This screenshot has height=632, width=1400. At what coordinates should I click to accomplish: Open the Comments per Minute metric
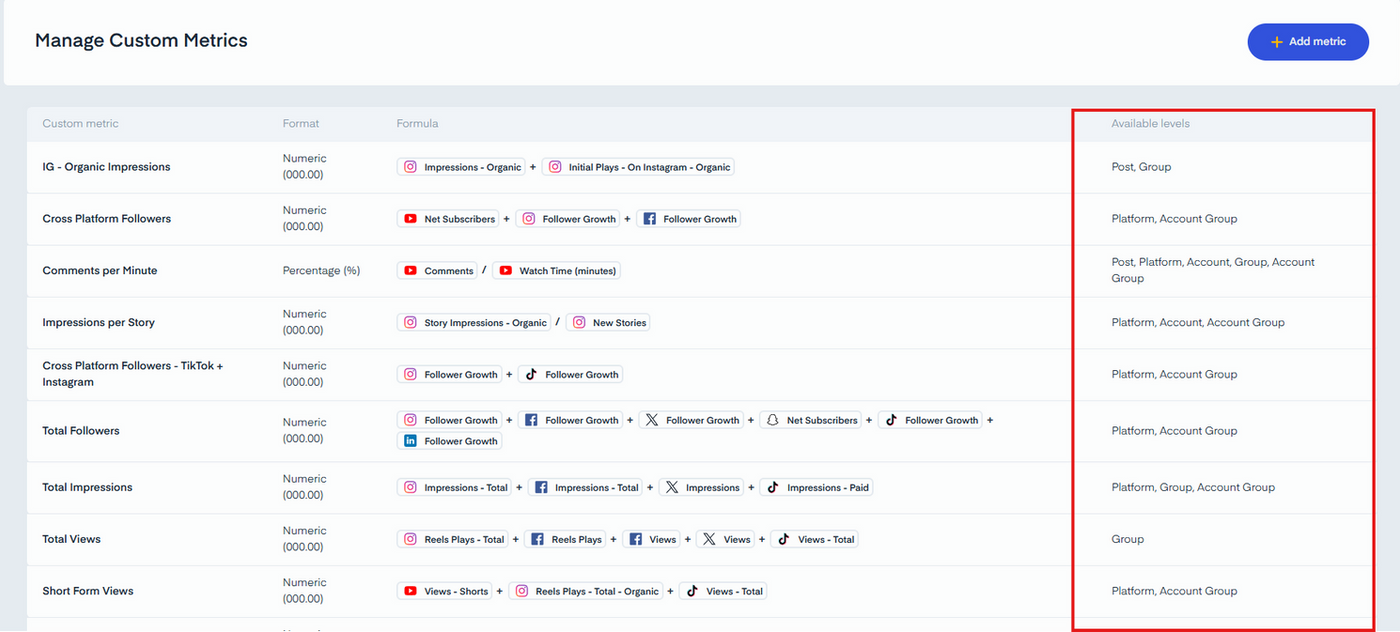click(99, 271)
